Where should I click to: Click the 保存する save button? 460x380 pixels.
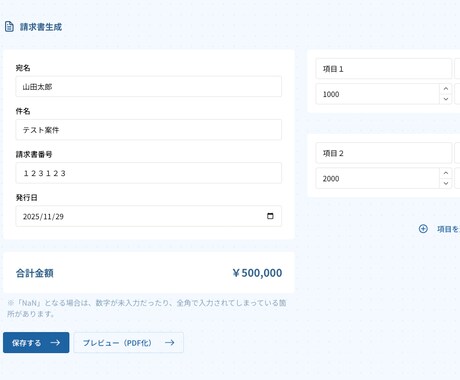click(x=36, y=342)
